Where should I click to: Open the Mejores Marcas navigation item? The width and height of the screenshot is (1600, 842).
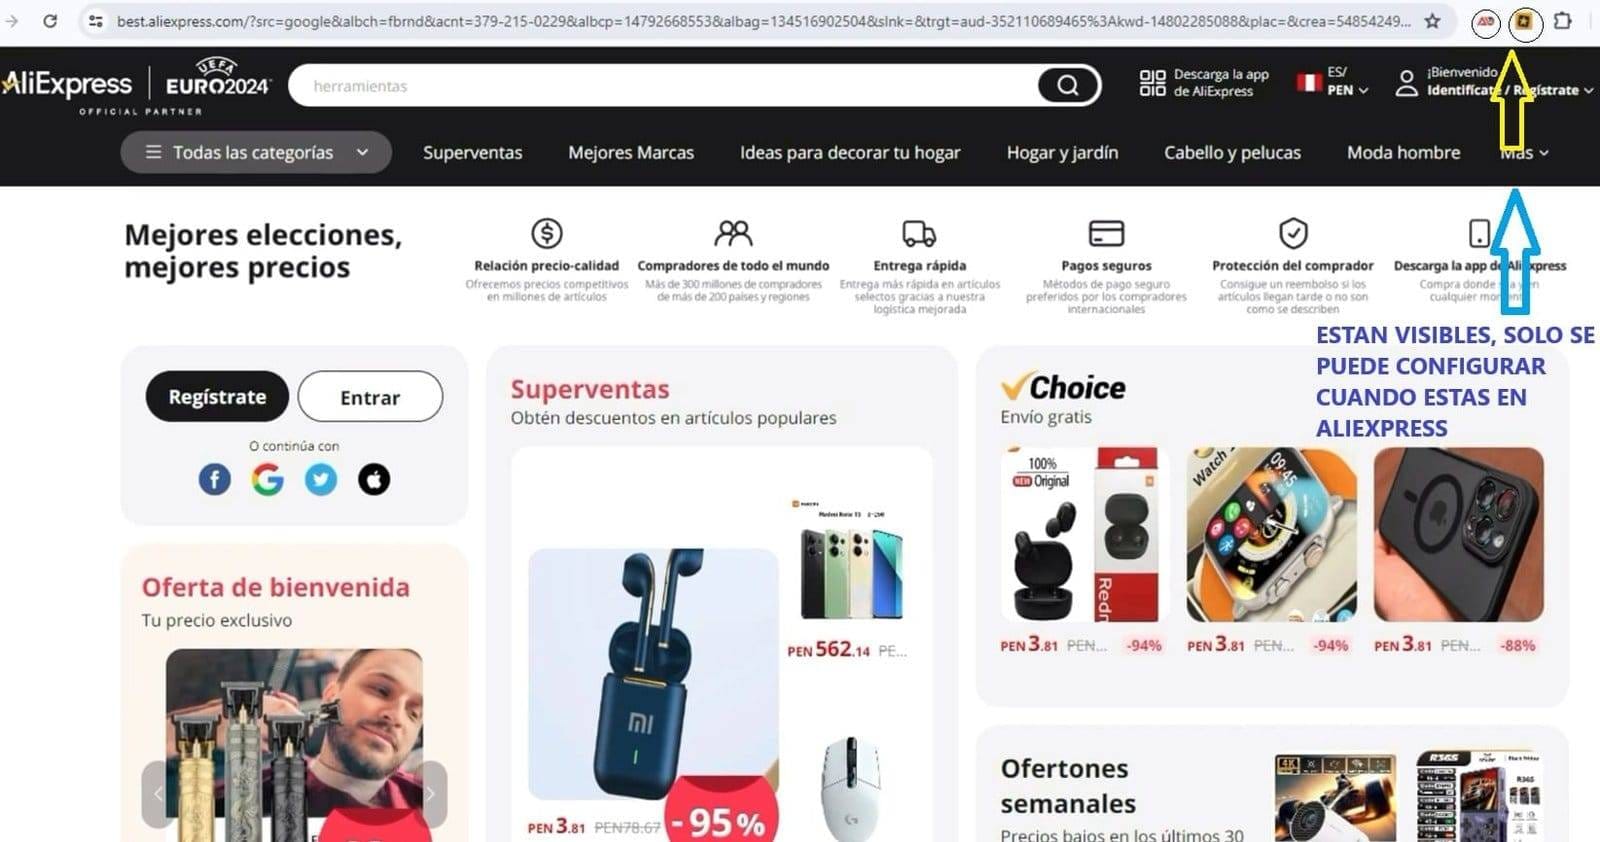[x=631, y=153]
